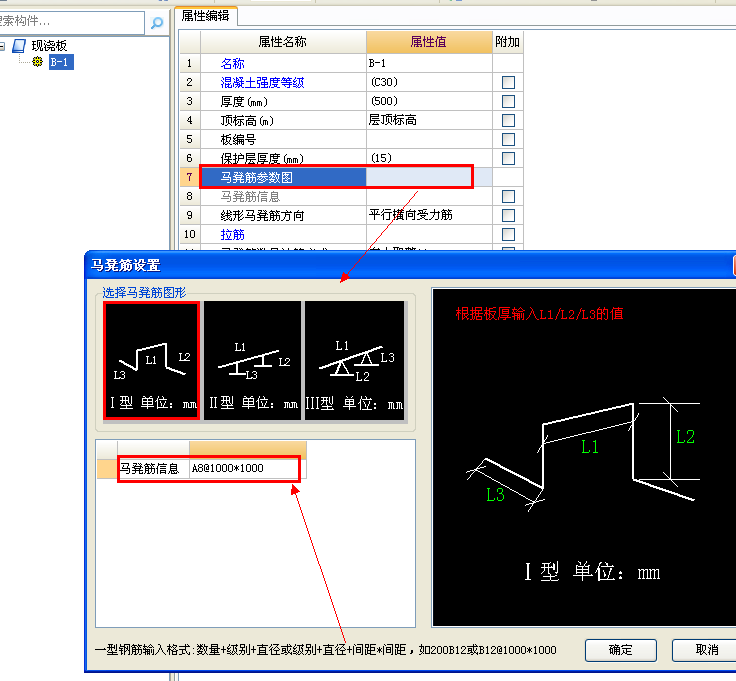Click the 板编号 property label
This screenshot has width=736, height=681.
tap(238, 139)
